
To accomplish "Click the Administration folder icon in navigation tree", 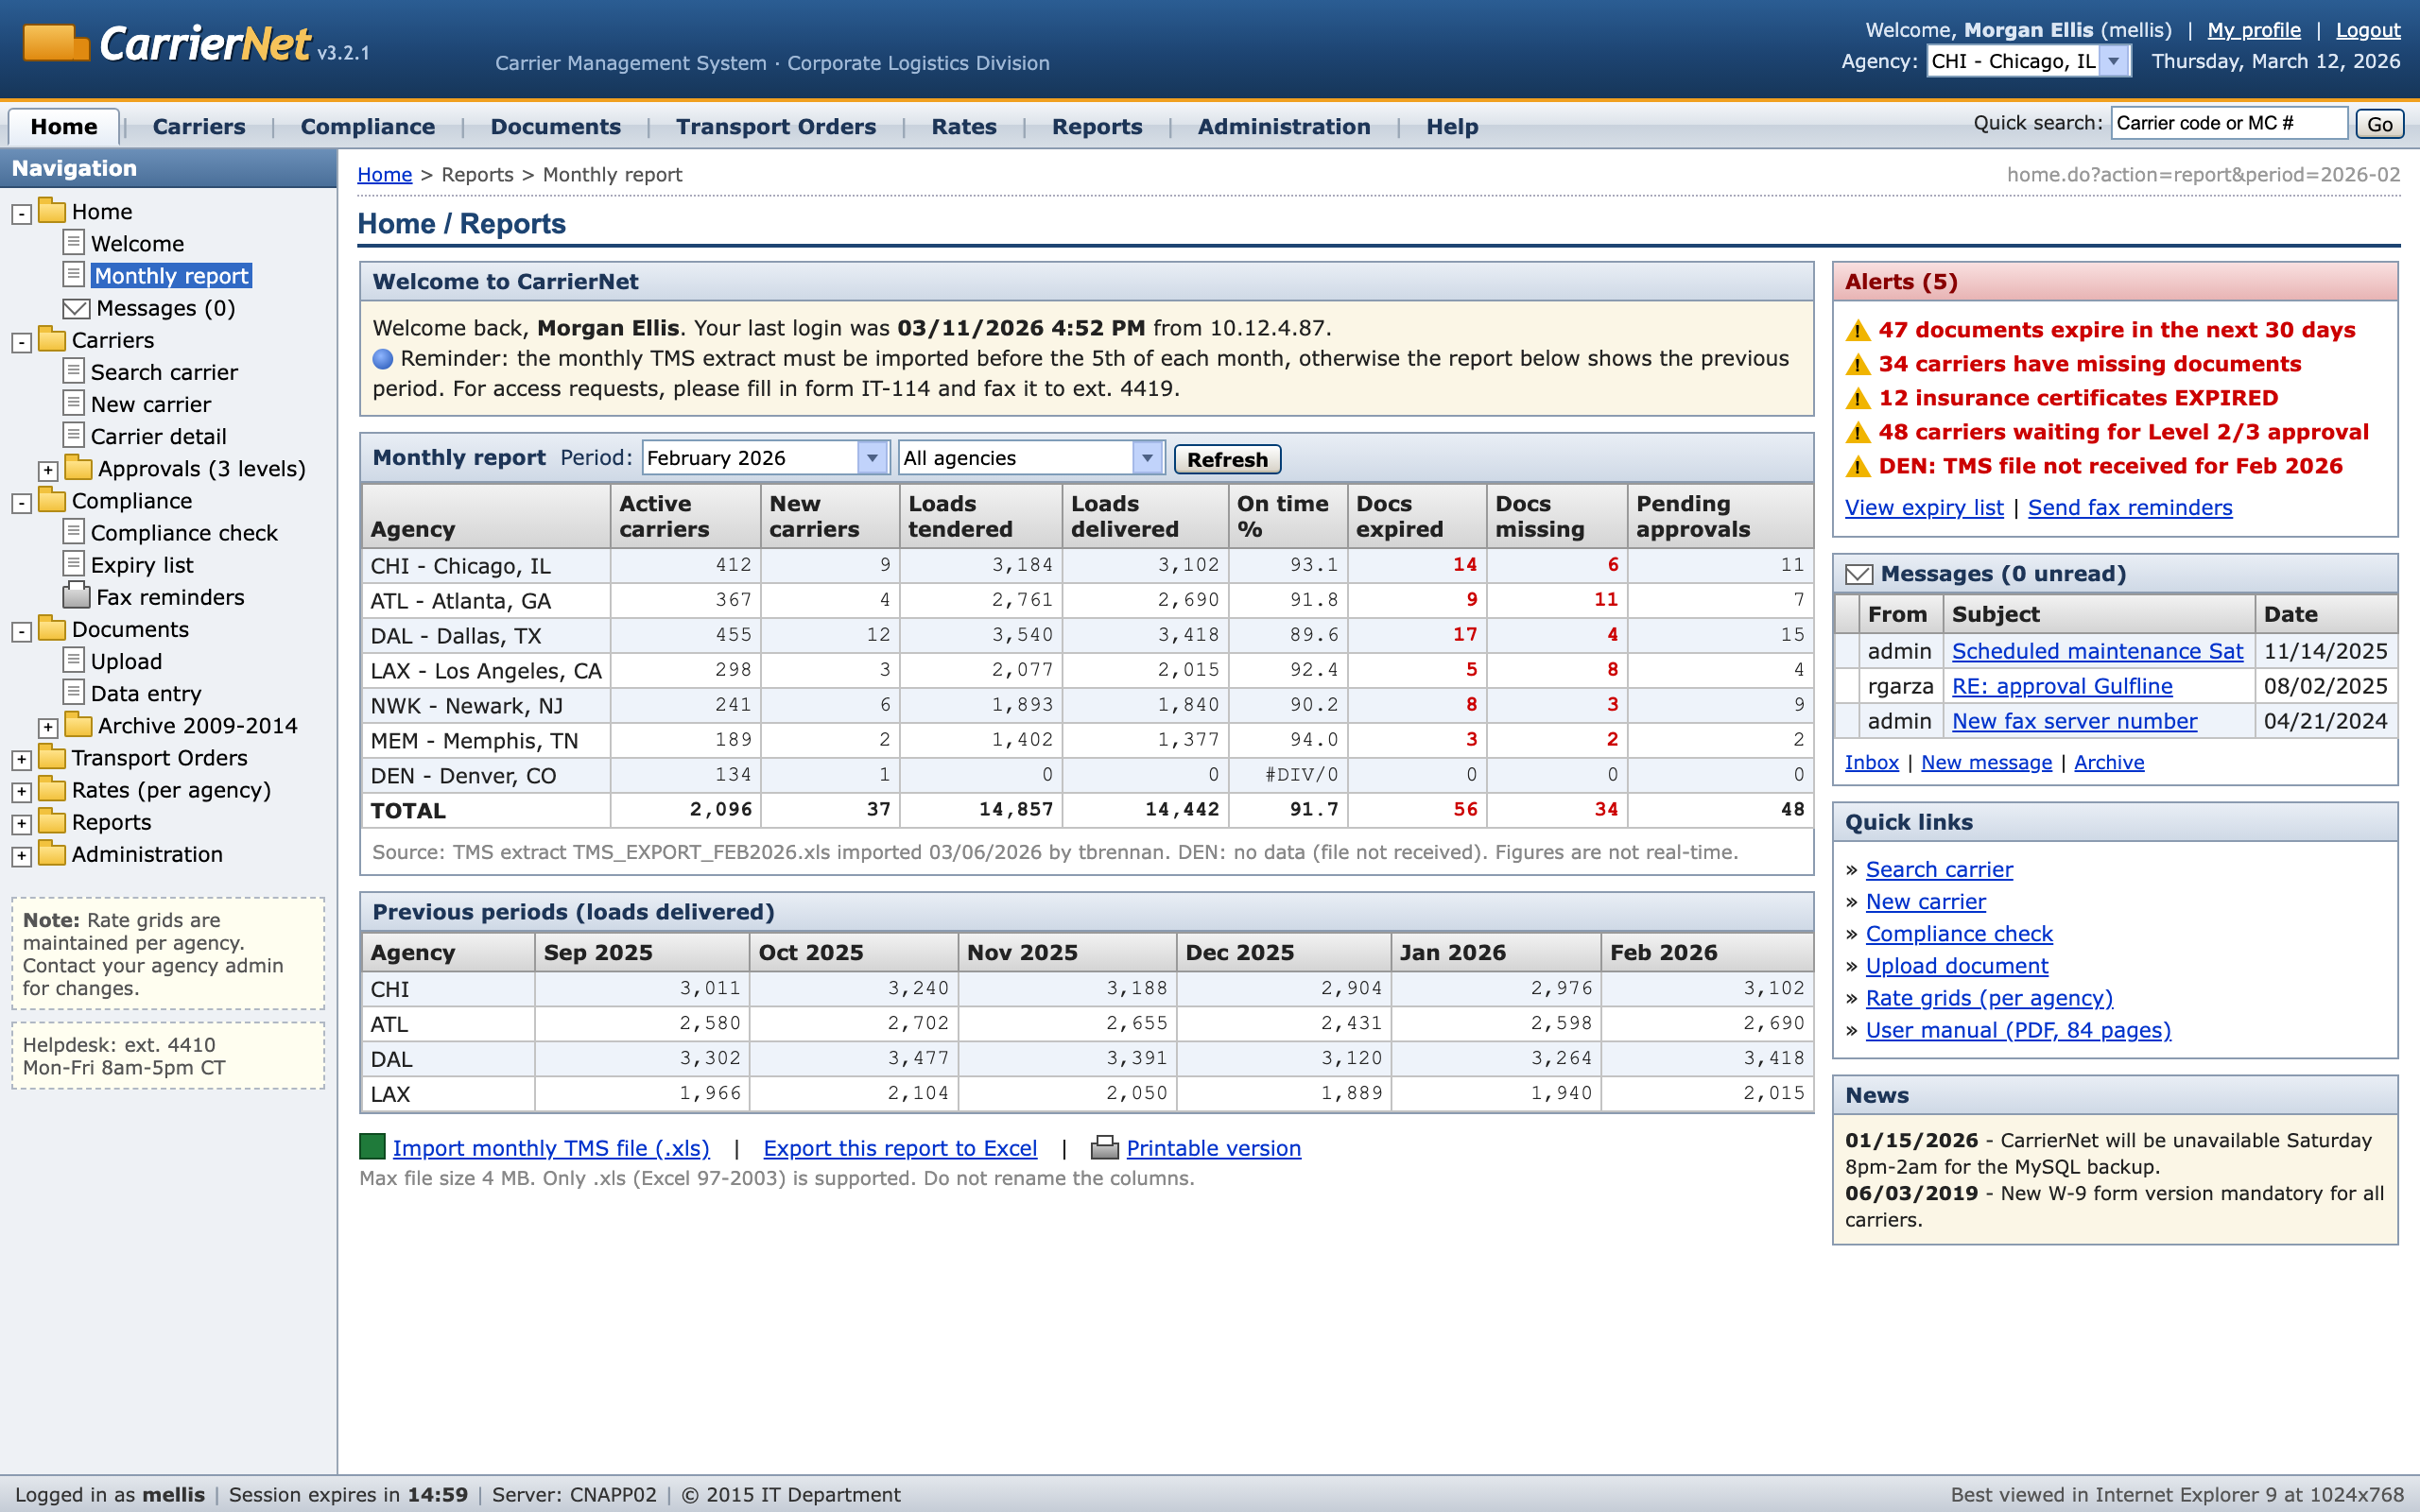I will (x=52, y=853).
